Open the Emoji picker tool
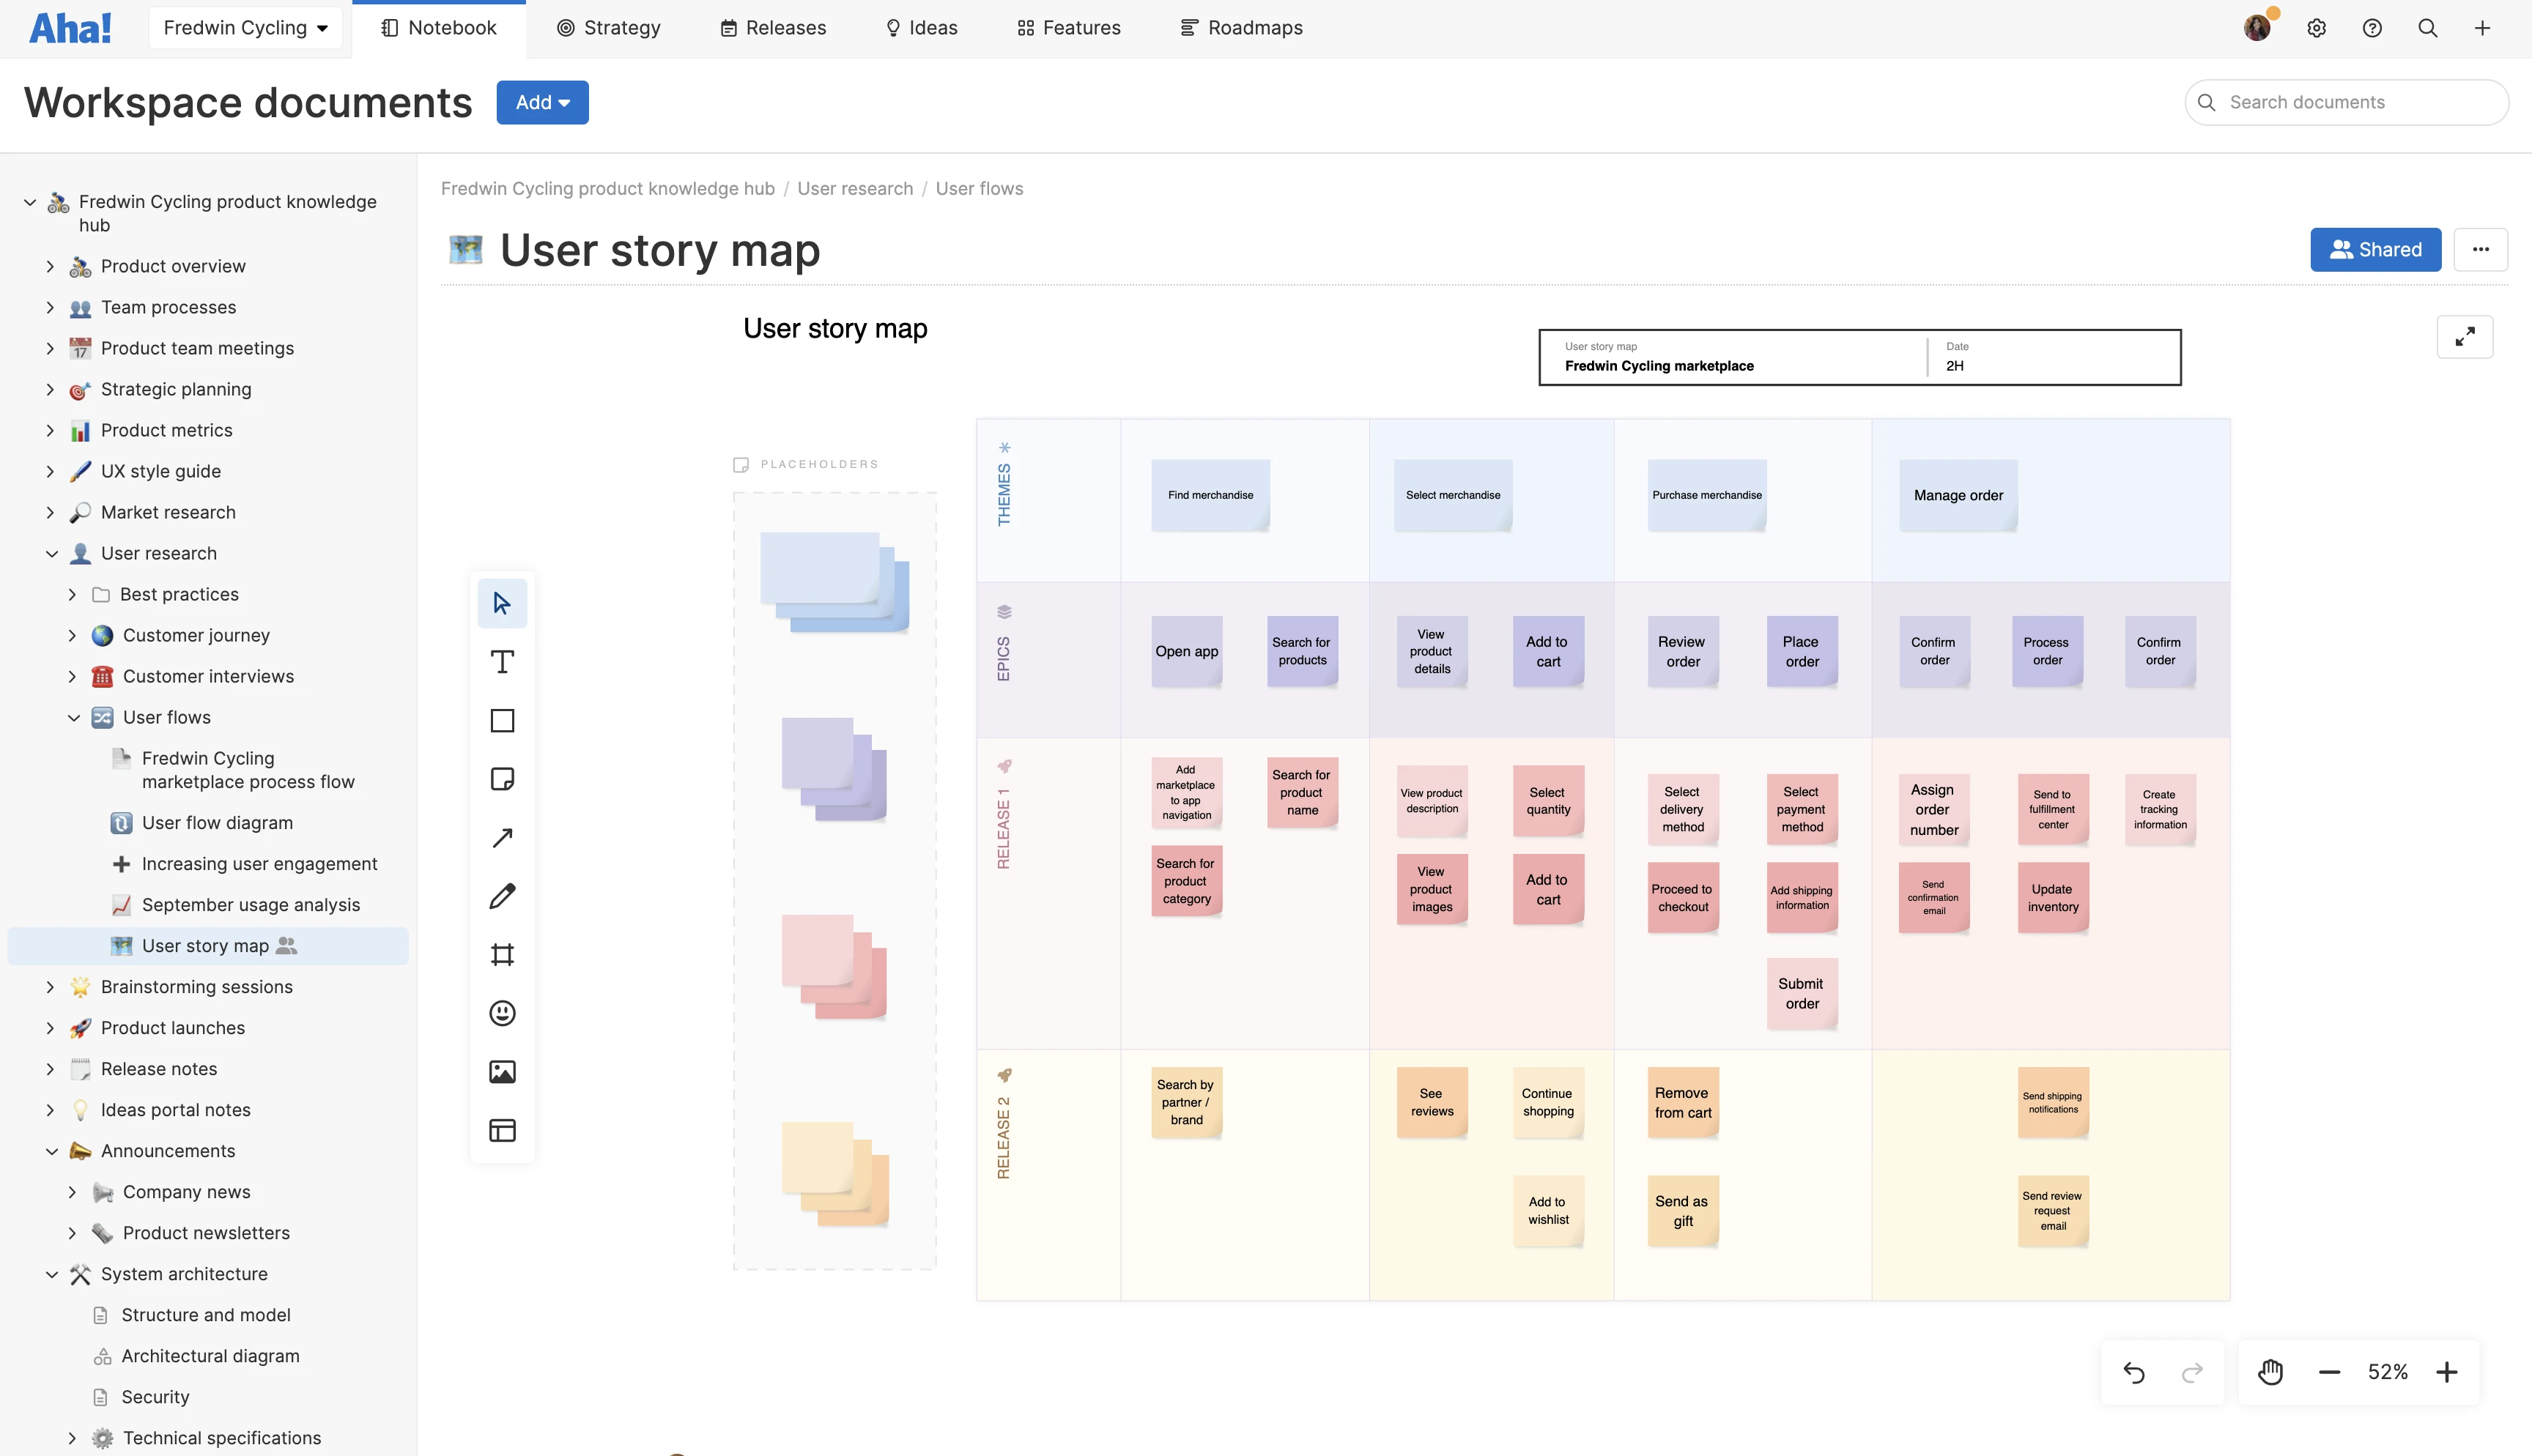 click(502, 1013)
